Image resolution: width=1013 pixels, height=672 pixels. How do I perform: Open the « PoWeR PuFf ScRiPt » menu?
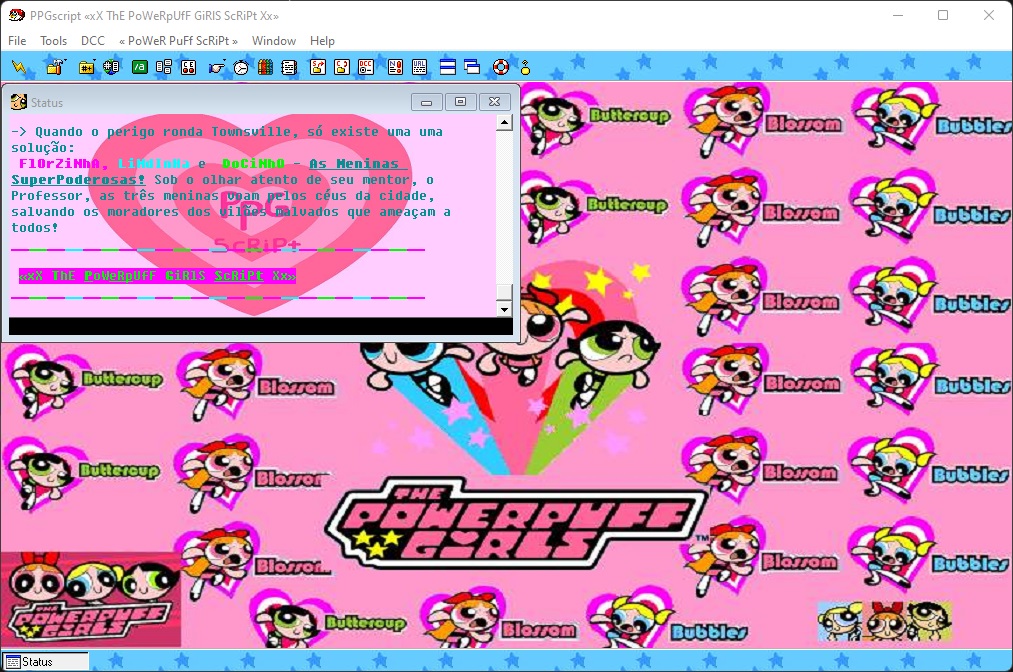(x=178, y=41)
